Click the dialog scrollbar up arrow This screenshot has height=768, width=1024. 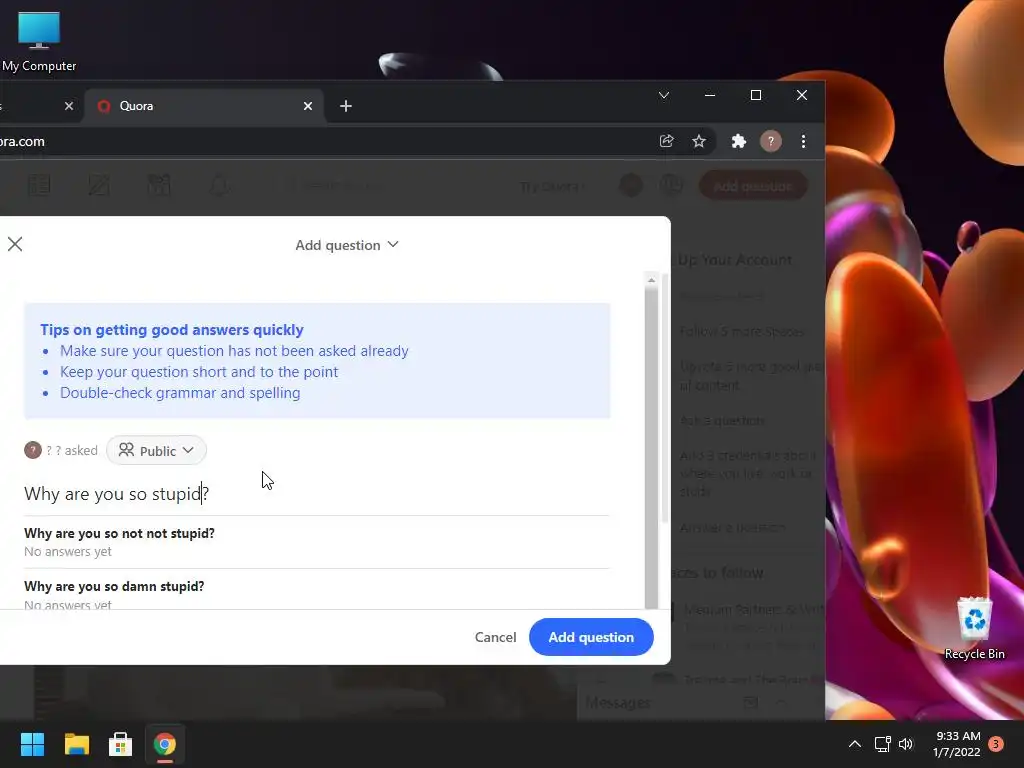(651, 280)
